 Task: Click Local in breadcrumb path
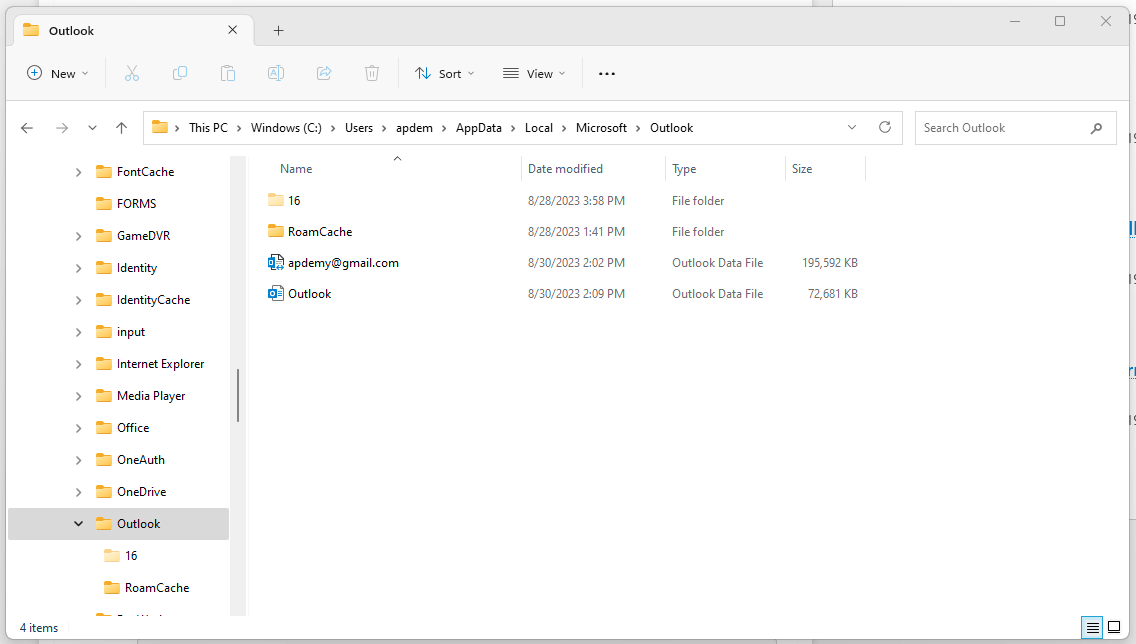538,127
